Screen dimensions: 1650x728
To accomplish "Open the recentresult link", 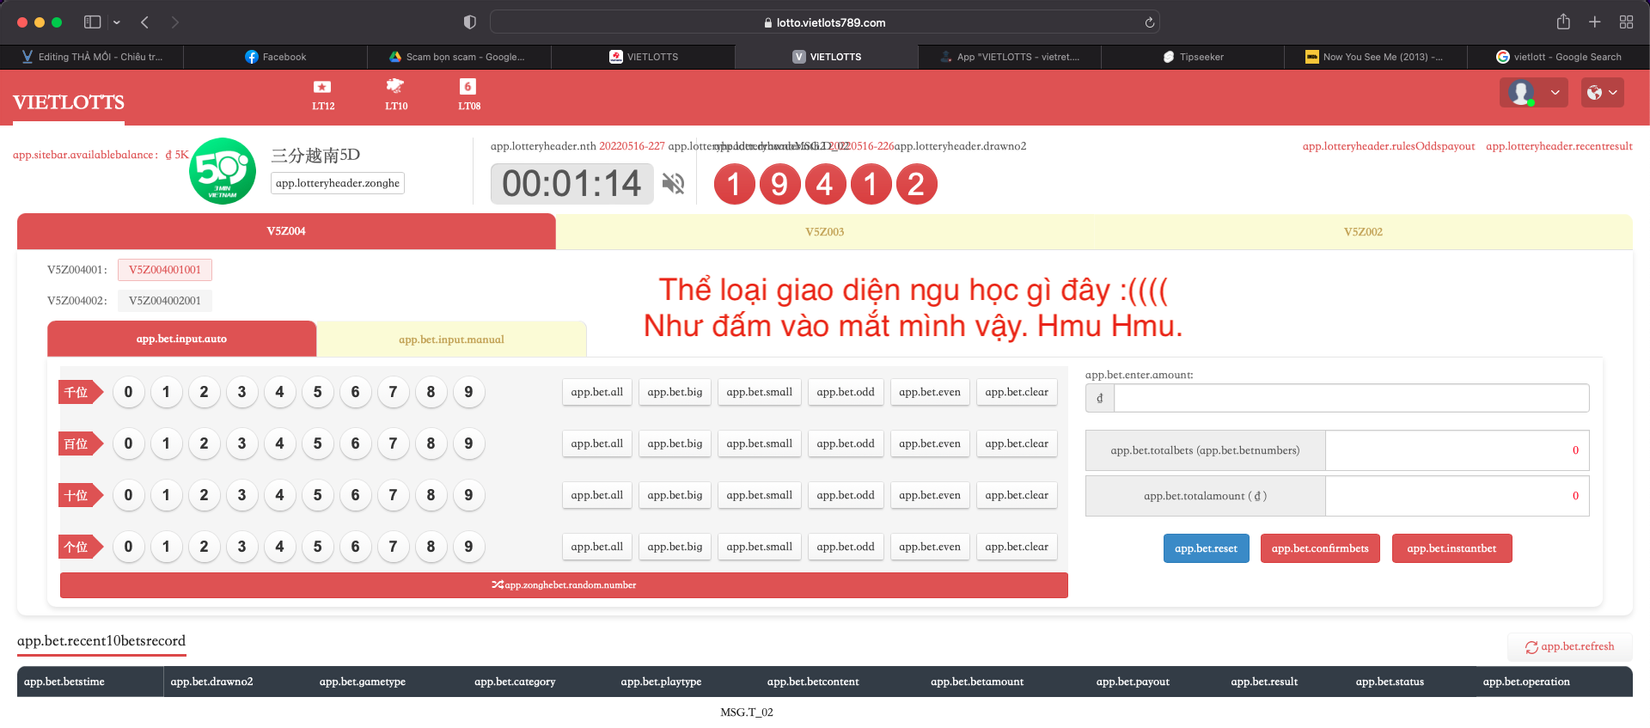I will pos(1559,146).
